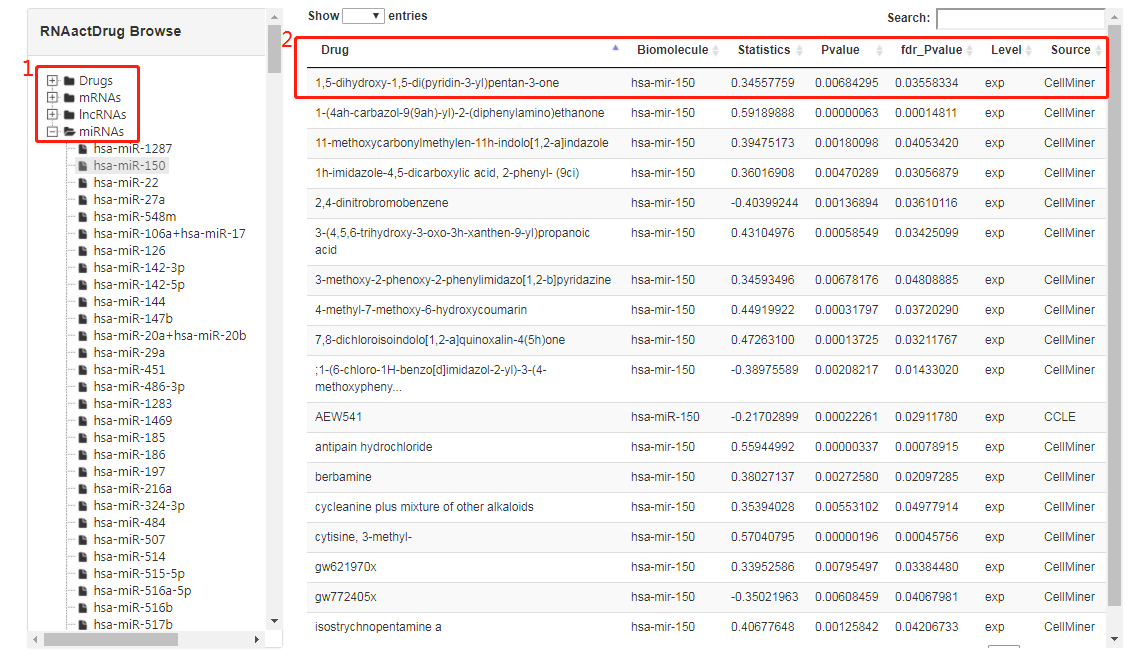Expand the mRNAs tree node
Image resolution: width=1145 pixels, height=662 pixels.
pos(52,98)
